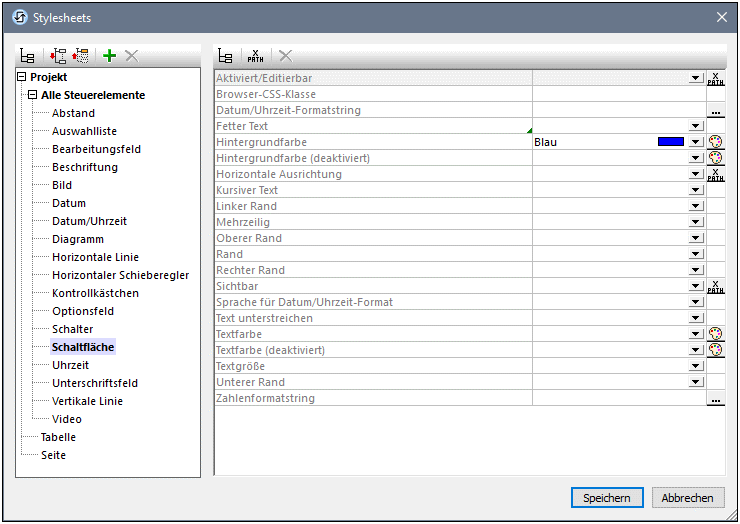Click the Abbrechen button
740x524 pixels.
coord(688,497)
